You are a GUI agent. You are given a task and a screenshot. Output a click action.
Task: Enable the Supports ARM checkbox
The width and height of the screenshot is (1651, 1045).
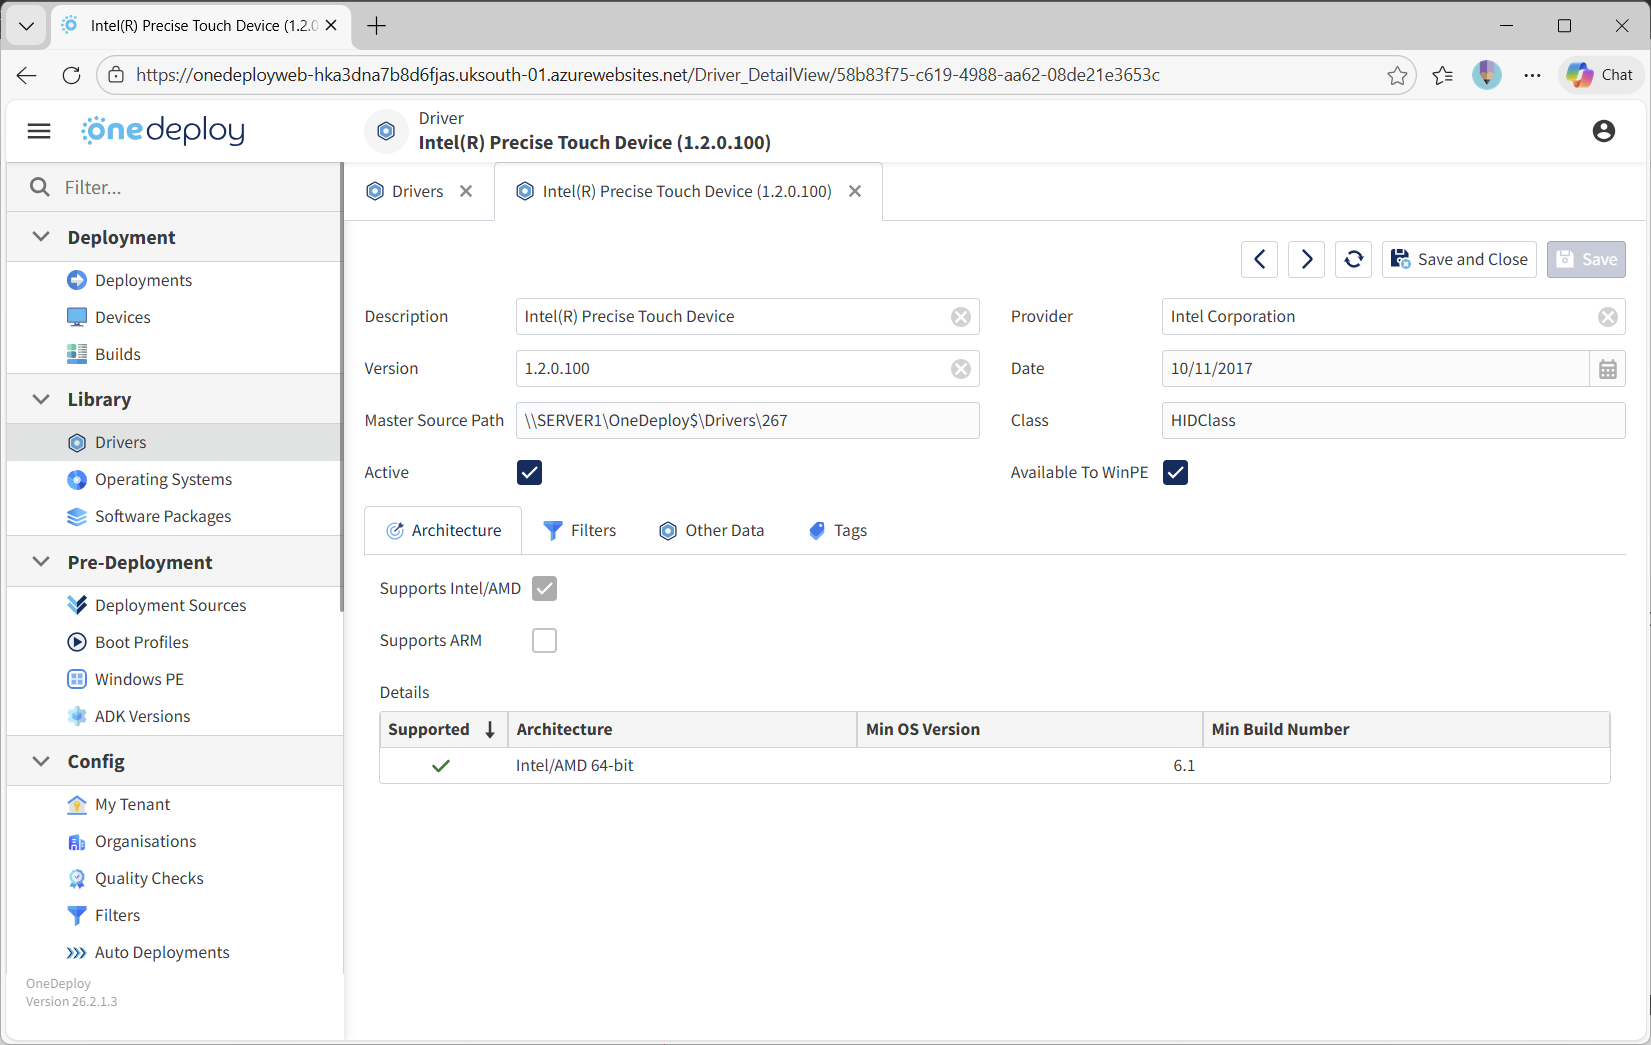tap(544, 641)
